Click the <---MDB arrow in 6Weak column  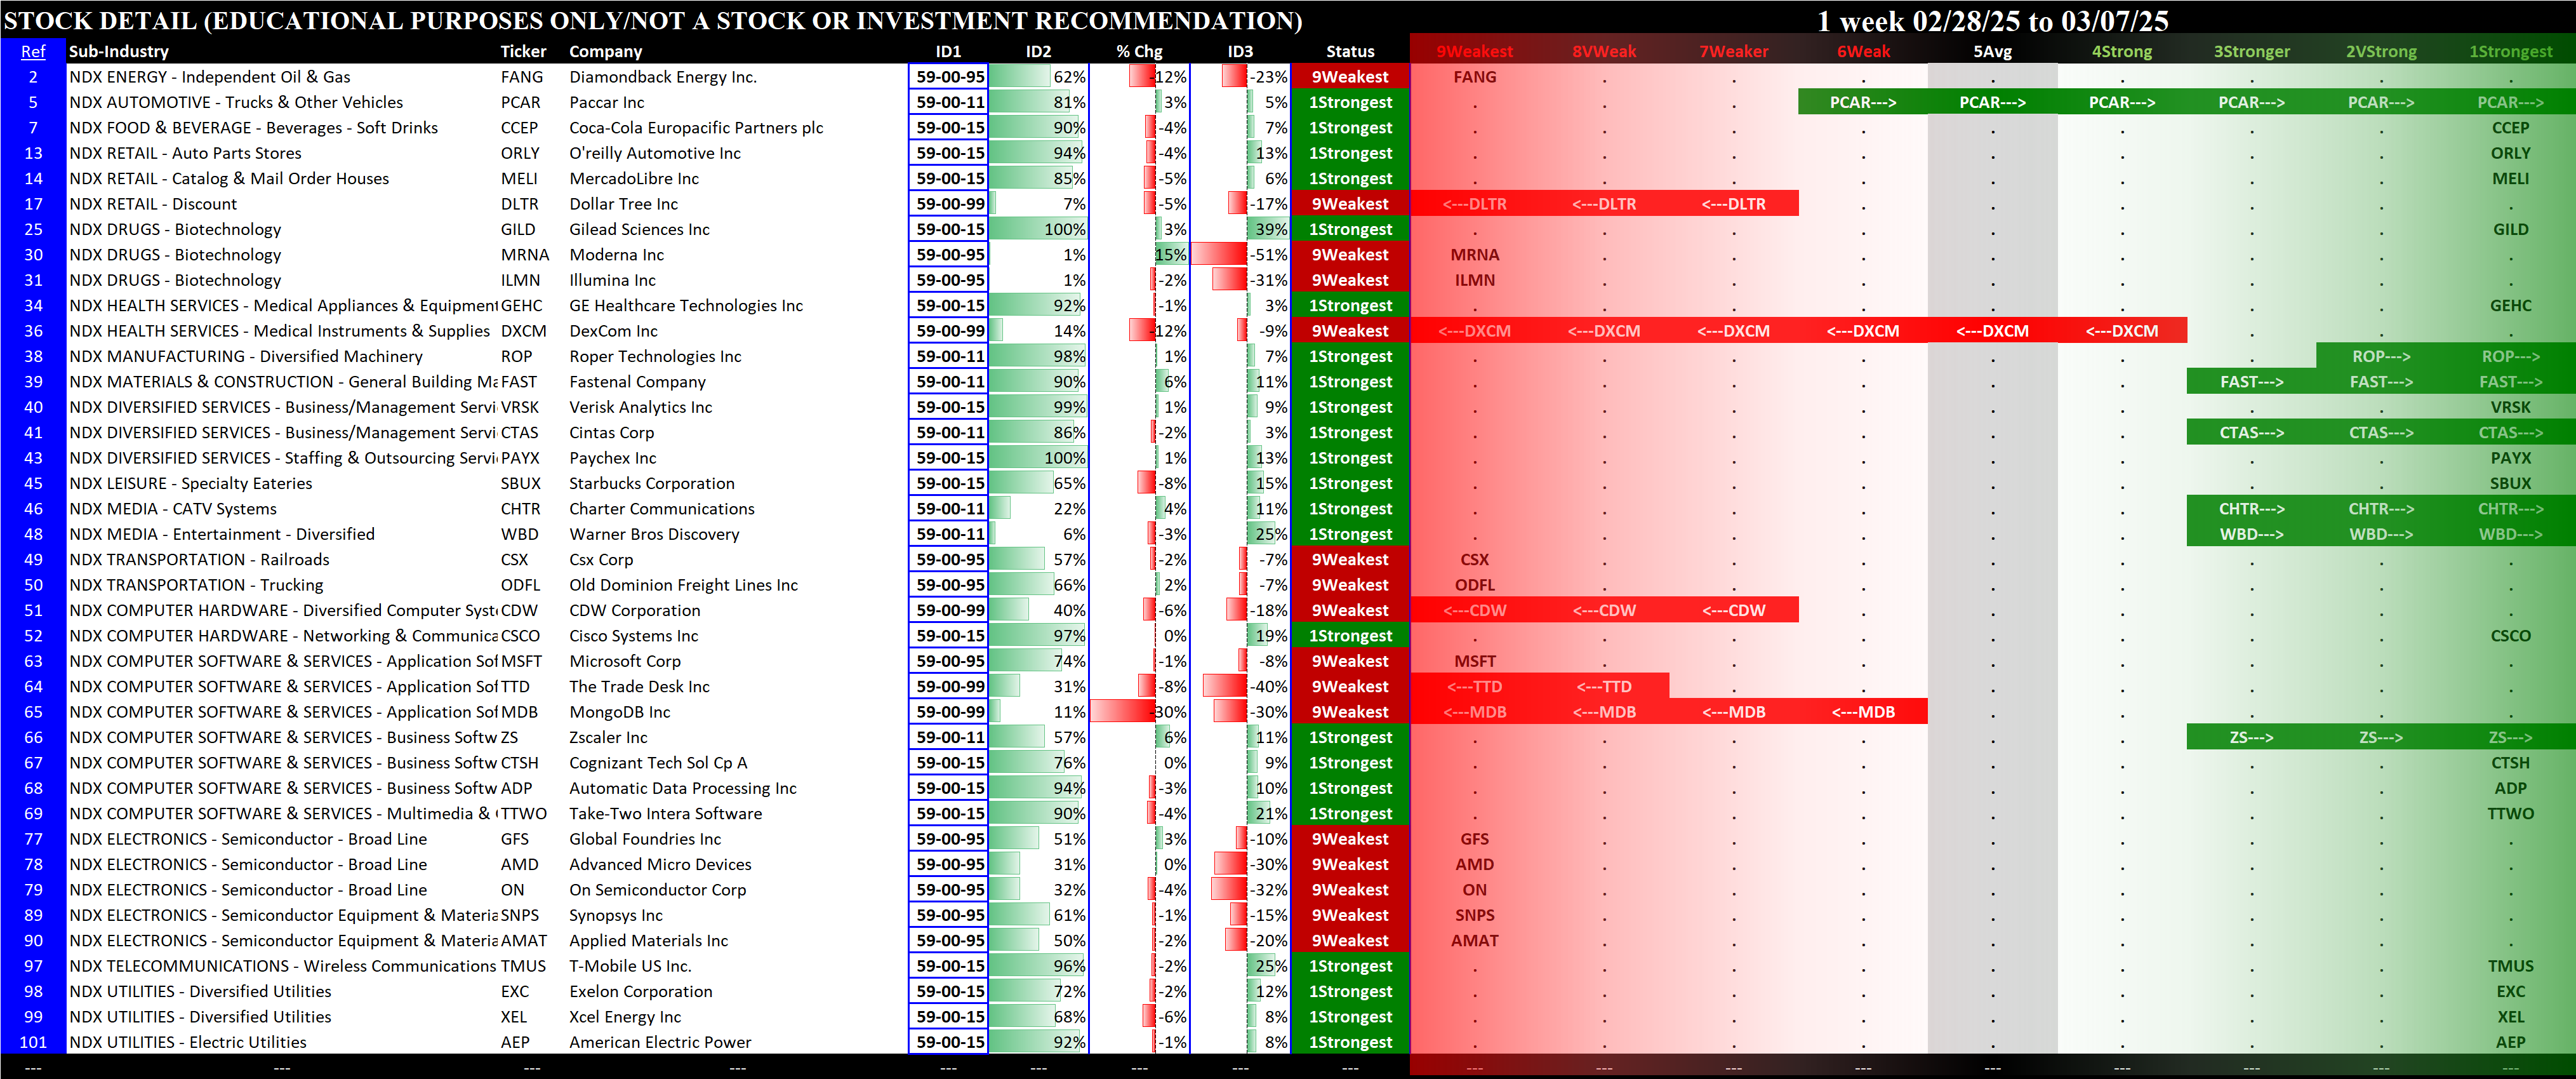(1862, 712)
